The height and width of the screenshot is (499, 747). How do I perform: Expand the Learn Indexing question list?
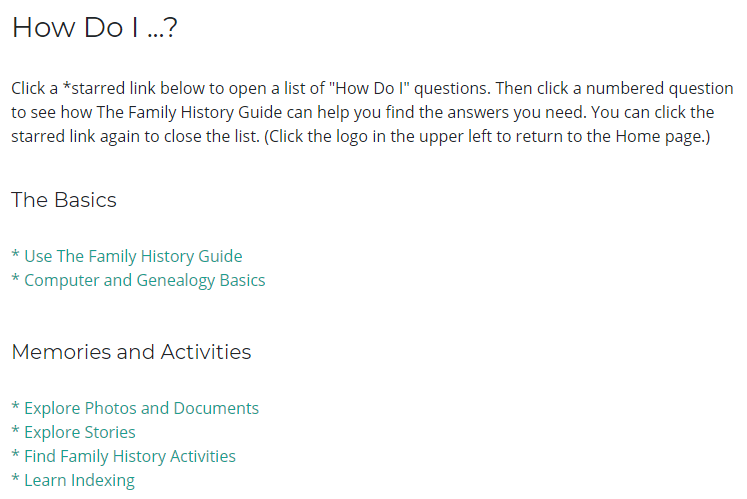[79, 480]
